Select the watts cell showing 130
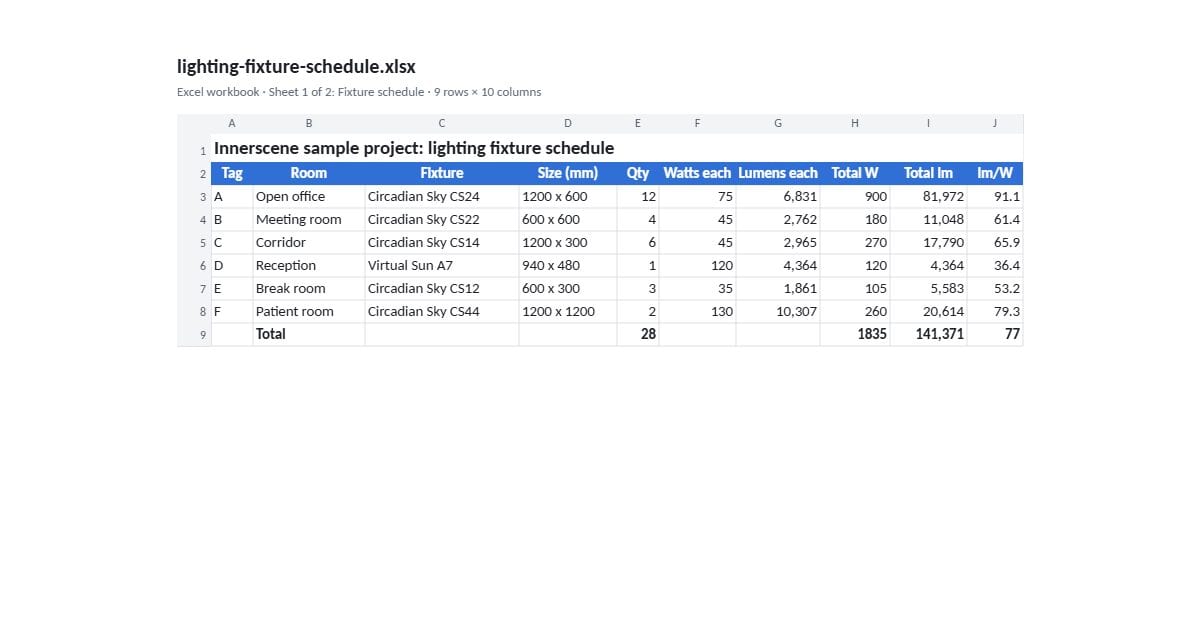The width and height of the screenshot is (1200, 630). tap(697, 312)
